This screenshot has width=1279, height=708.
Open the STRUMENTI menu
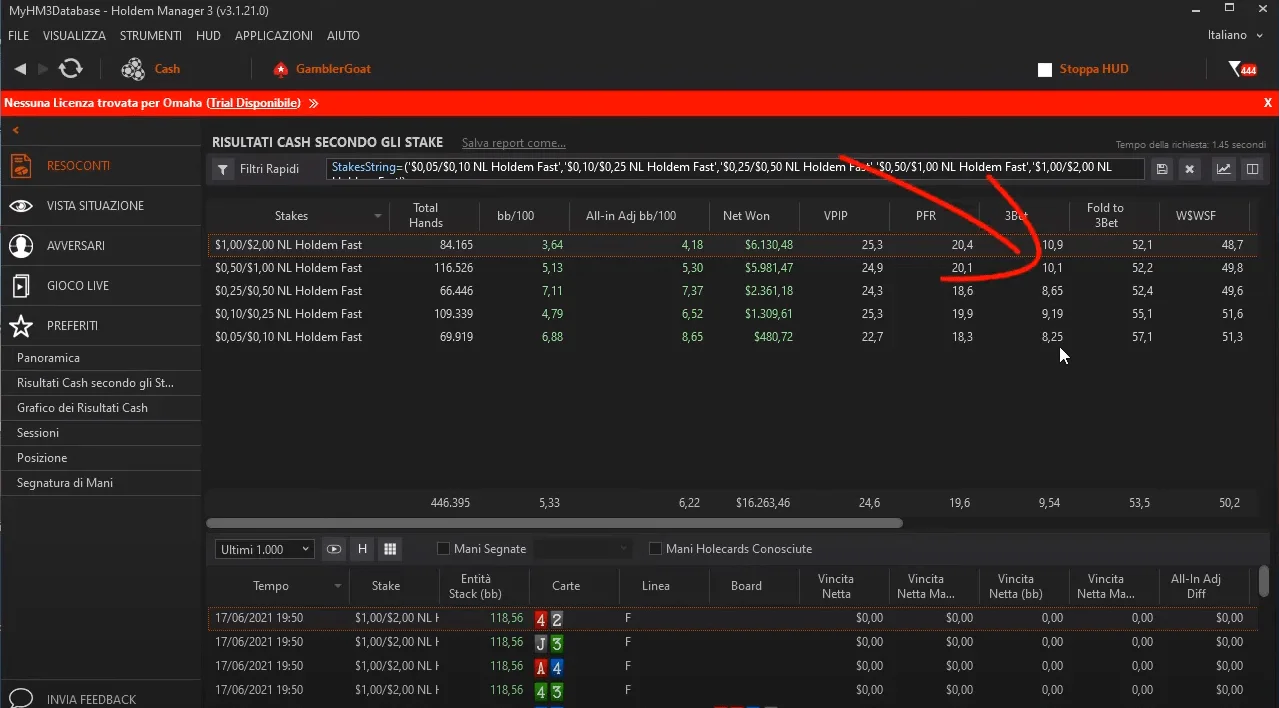click(x=150, y=35)
